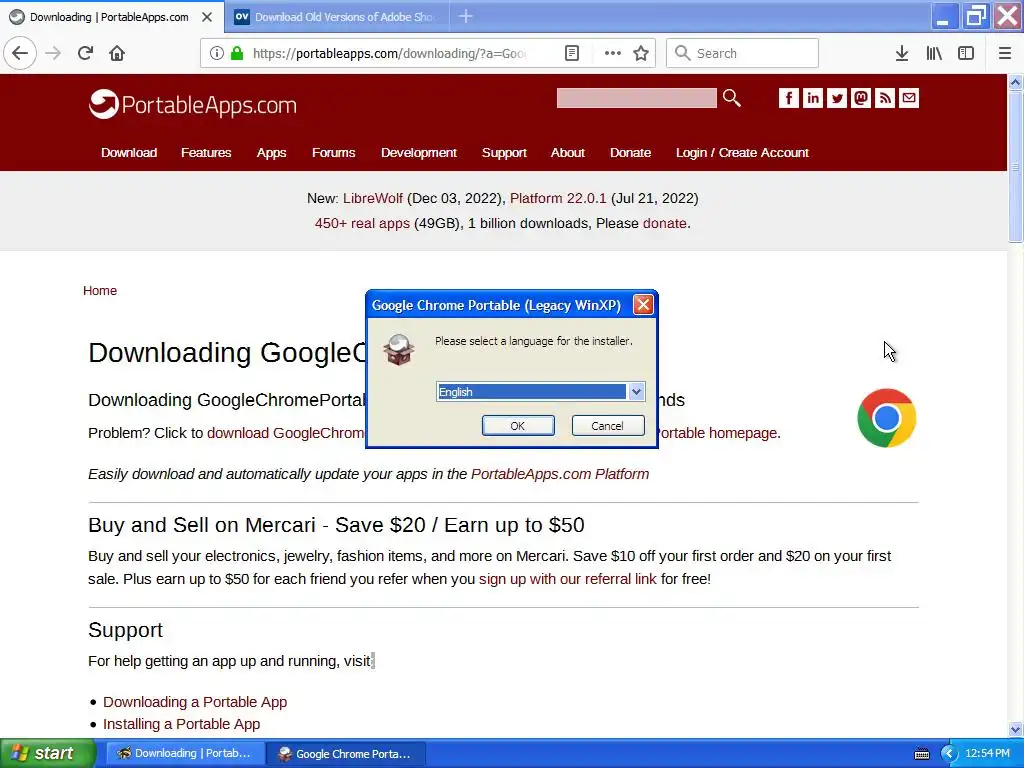Image resolution: width=1024 pixels, height=768 pixels.
Task: Select the Downloading PortableApps.com tab
Action: [x=108, y=17]
